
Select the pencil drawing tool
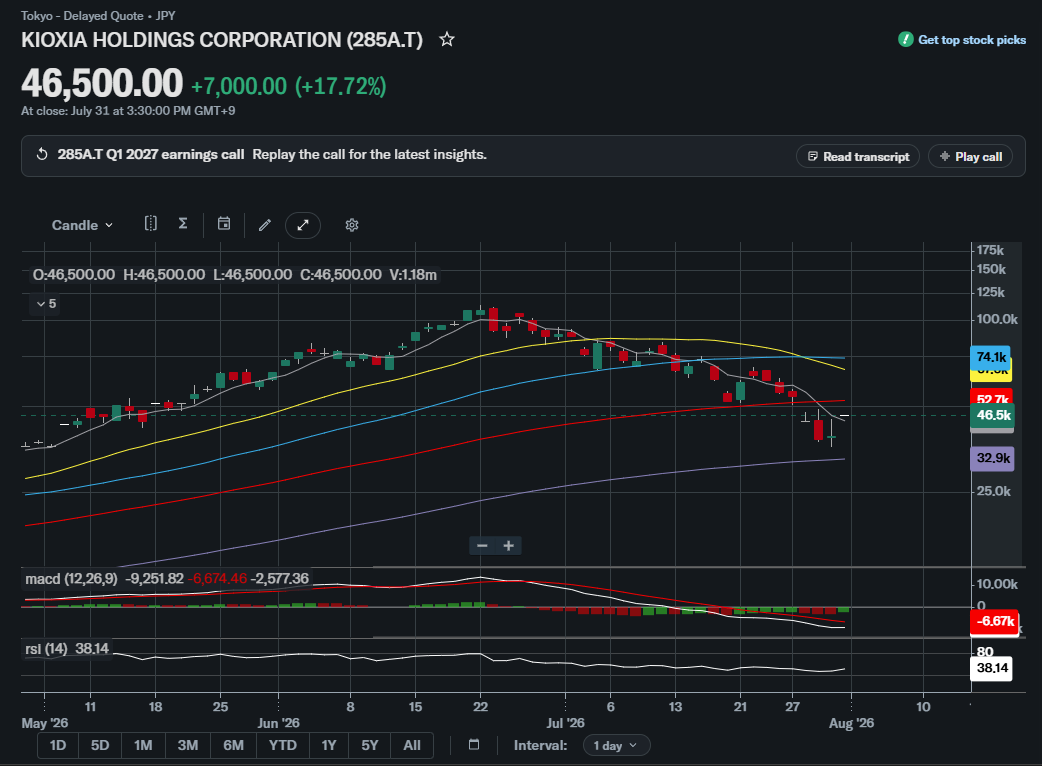tap(264, 225)
